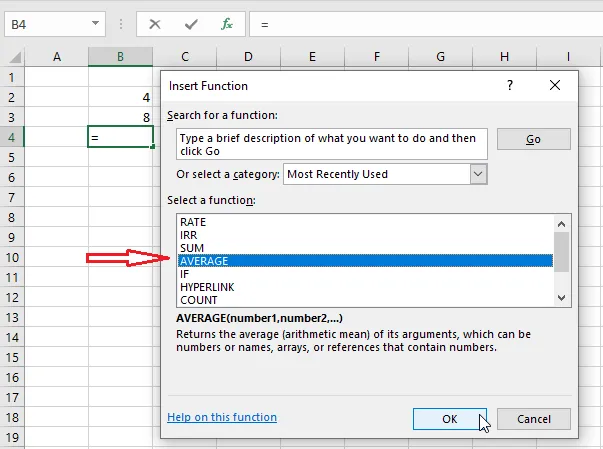This screenshot has height=449, width=603.
Task: Select IF in the function list
Action: pos(365,274)
